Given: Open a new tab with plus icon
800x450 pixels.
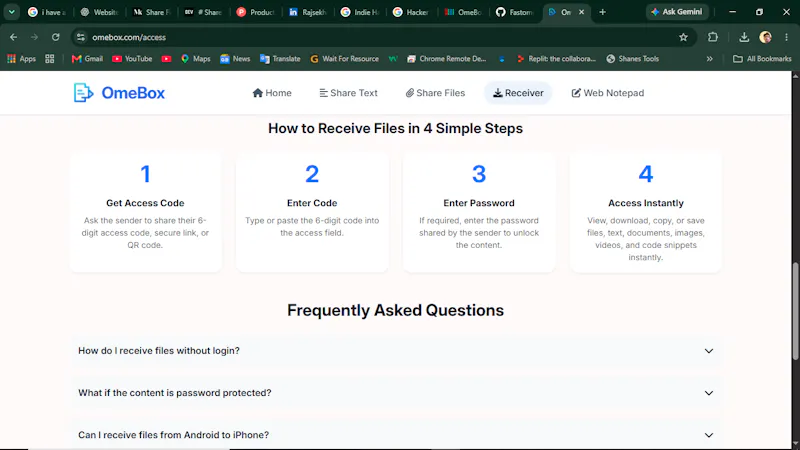Looking at the screenshot, I should click(603, 12).
